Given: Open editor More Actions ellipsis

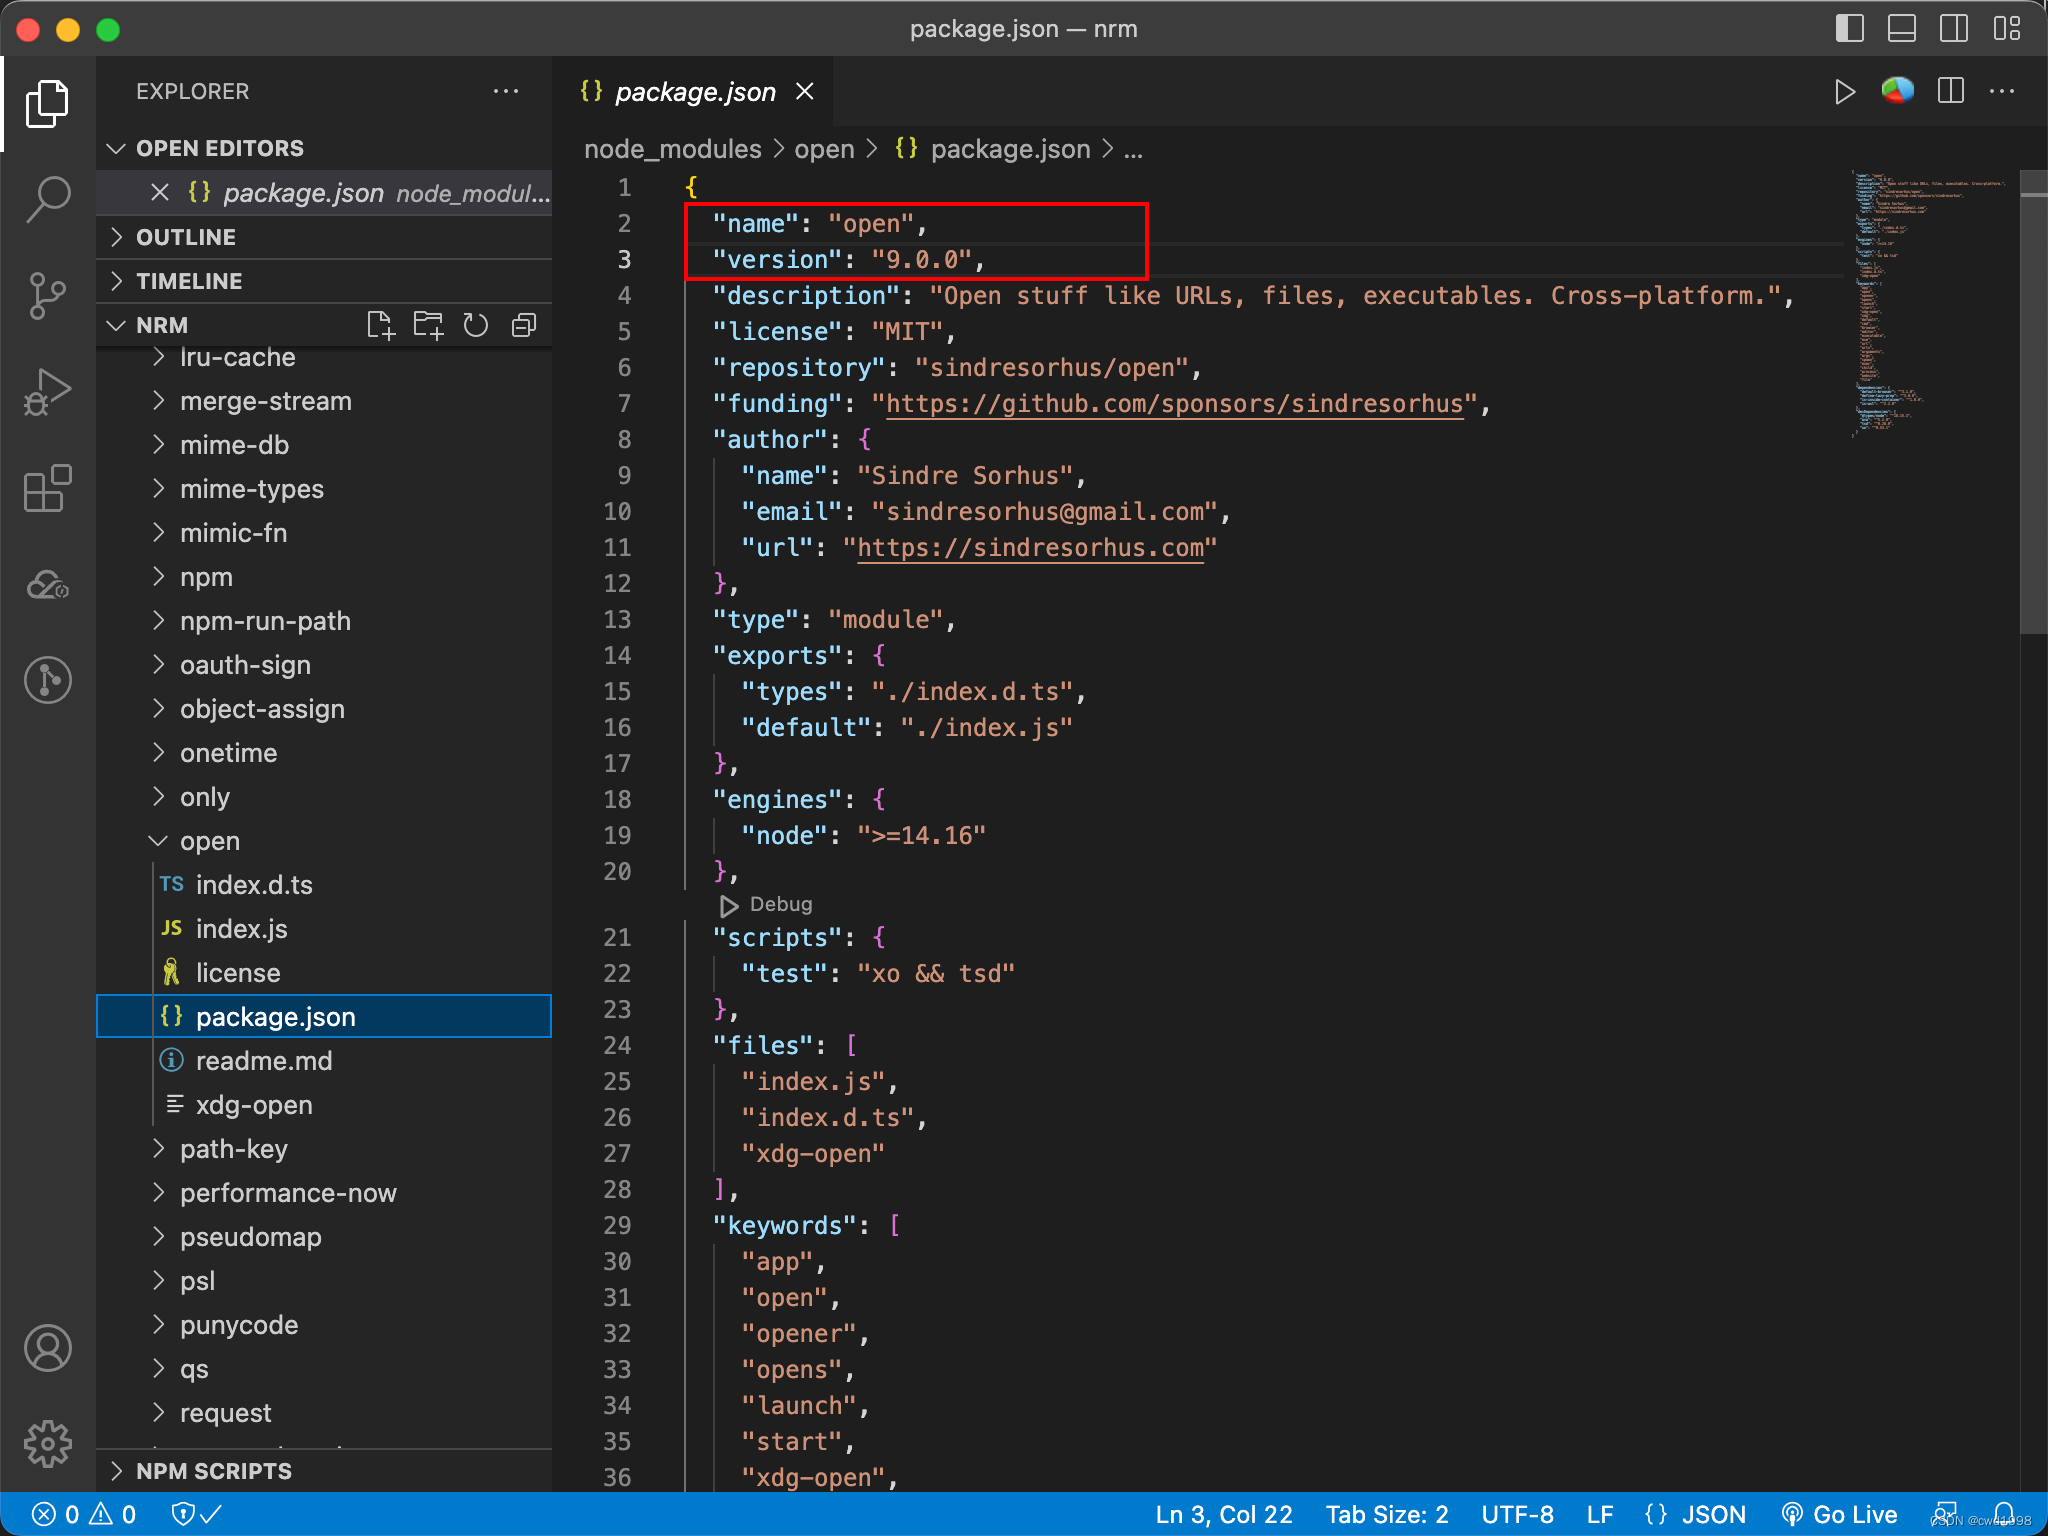Looking at the screenshot, I should [2002, 91].
